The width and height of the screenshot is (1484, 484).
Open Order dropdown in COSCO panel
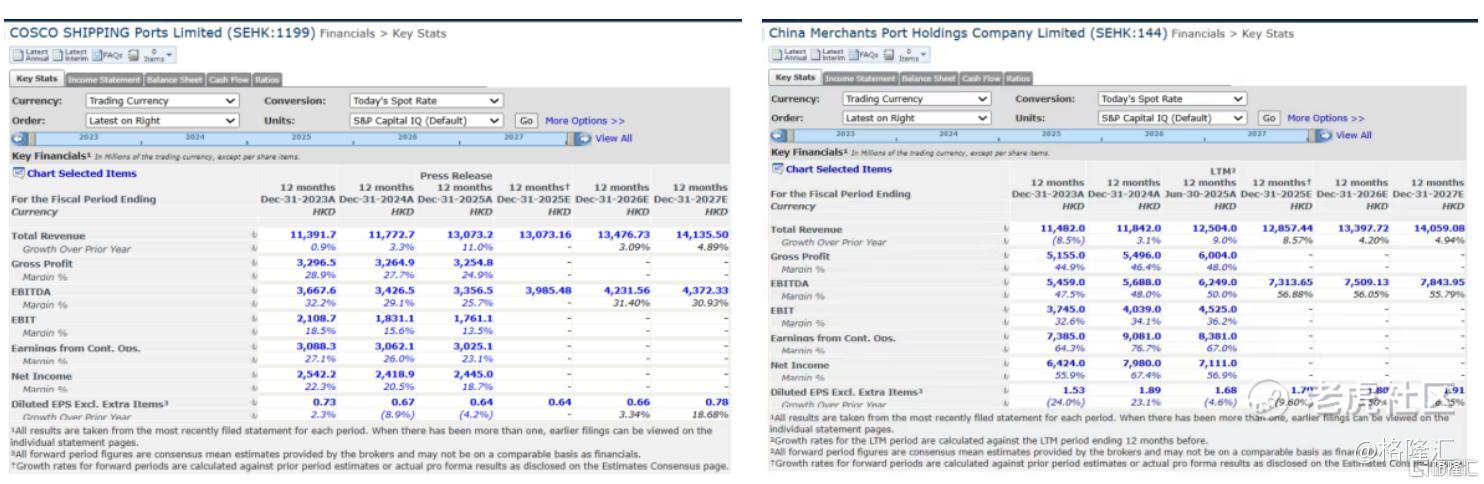tap(162, 120)
